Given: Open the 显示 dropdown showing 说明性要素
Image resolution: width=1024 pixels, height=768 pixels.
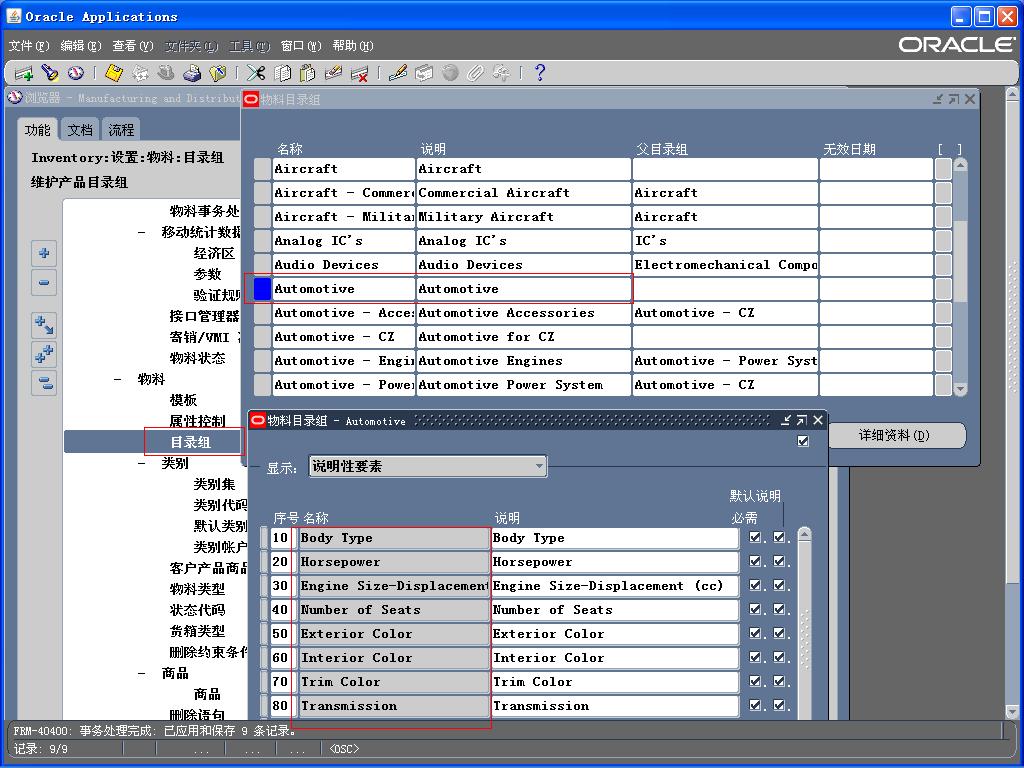Looking at the screenshot, I should click(x=428, y=466).
